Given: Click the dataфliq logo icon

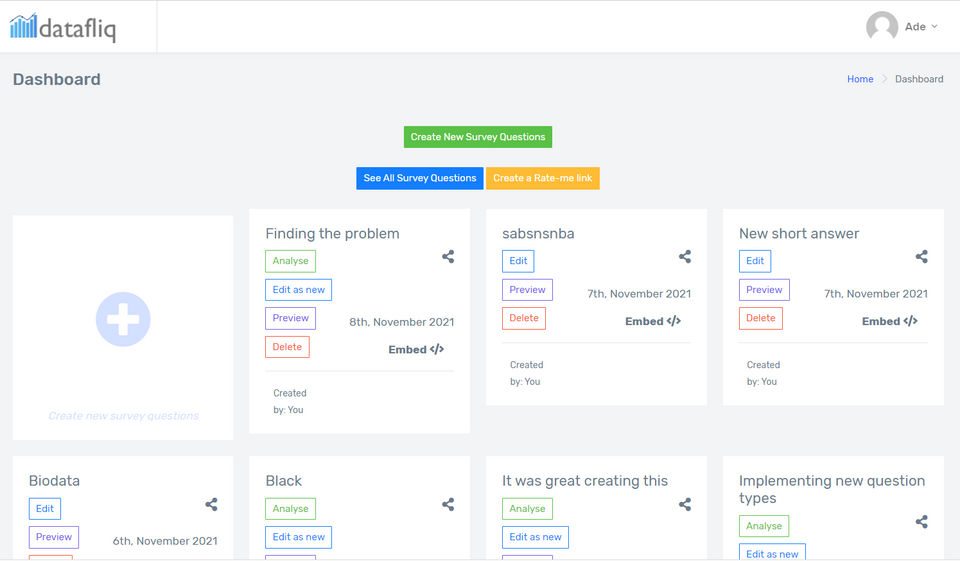Looking at the screenshot, I should [x=24, y=26].
